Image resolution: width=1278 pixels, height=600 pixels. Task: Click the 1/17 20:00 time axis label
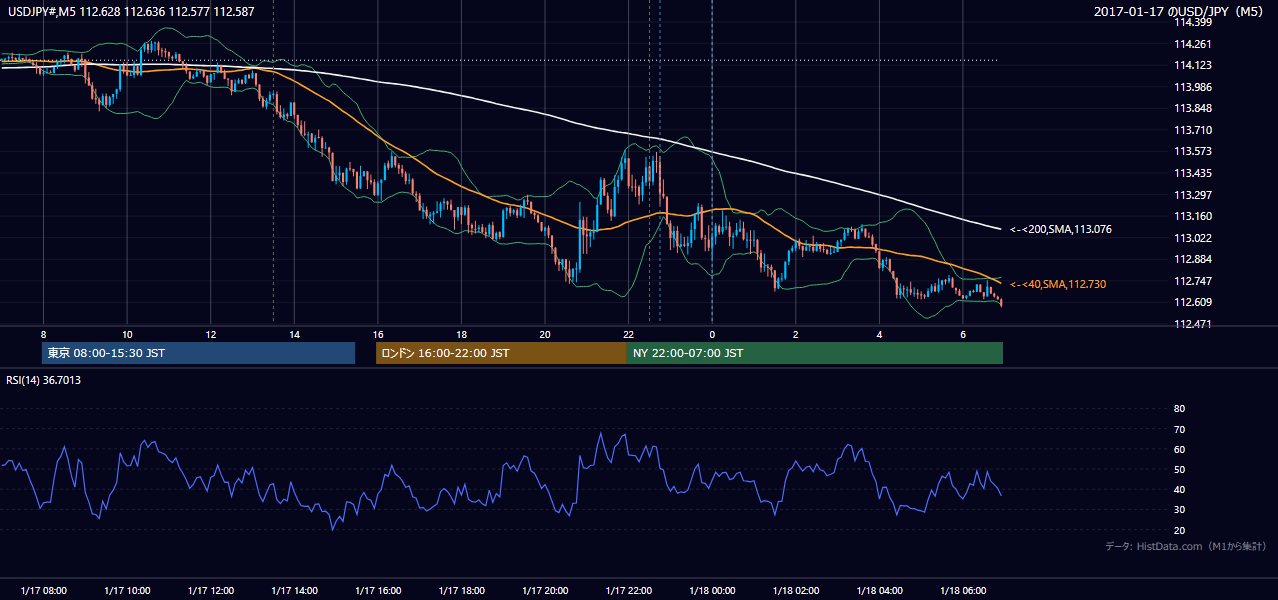[x=544, y=590]
